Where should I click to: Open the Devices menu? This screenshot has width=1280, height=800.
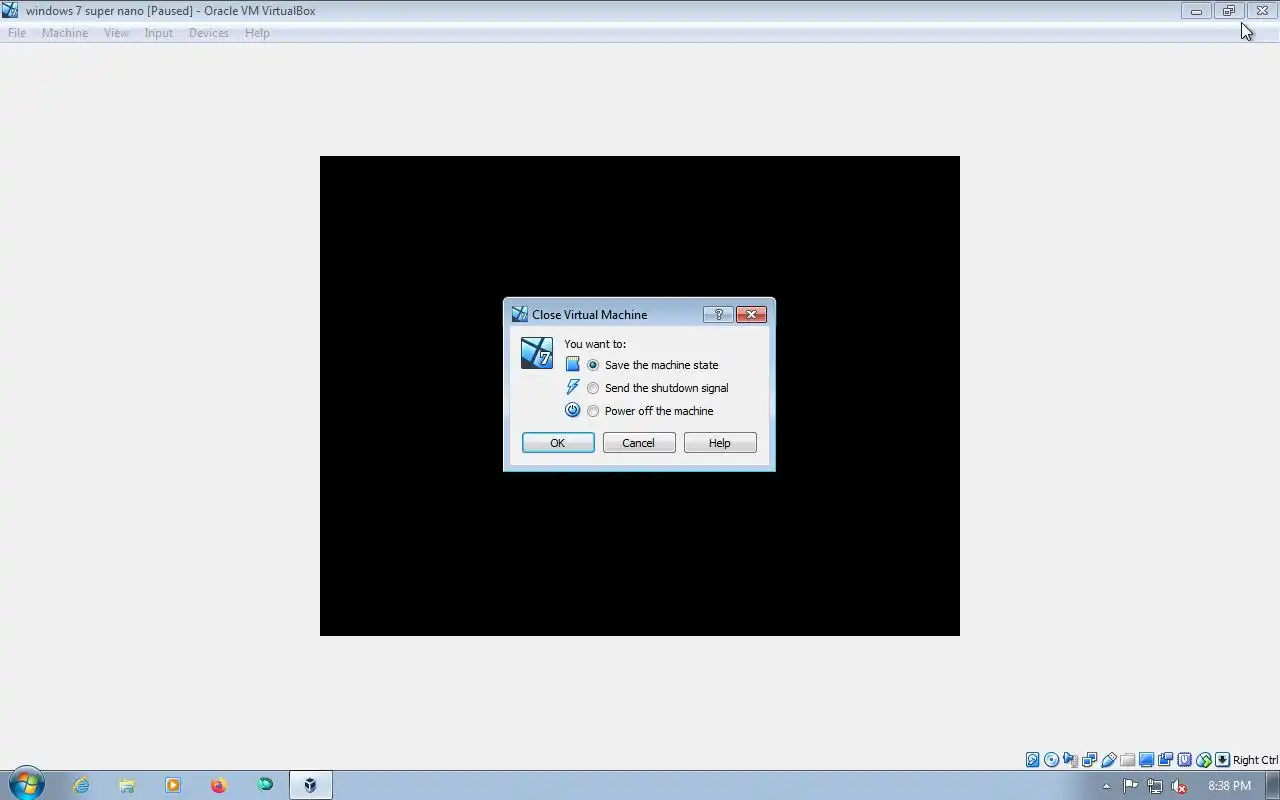pos(209,33)
